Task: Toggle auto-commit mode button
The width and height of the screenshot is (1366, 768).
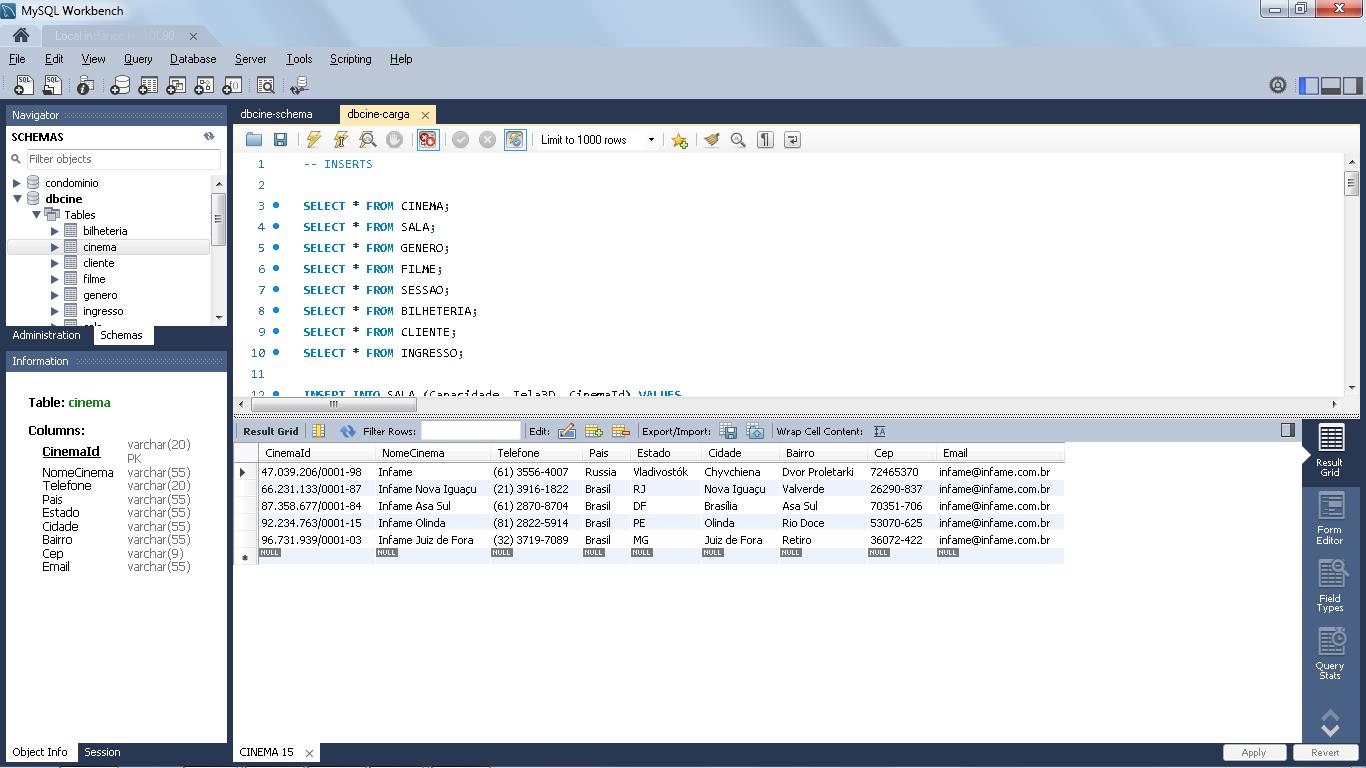Action: [x=515, y=140]
